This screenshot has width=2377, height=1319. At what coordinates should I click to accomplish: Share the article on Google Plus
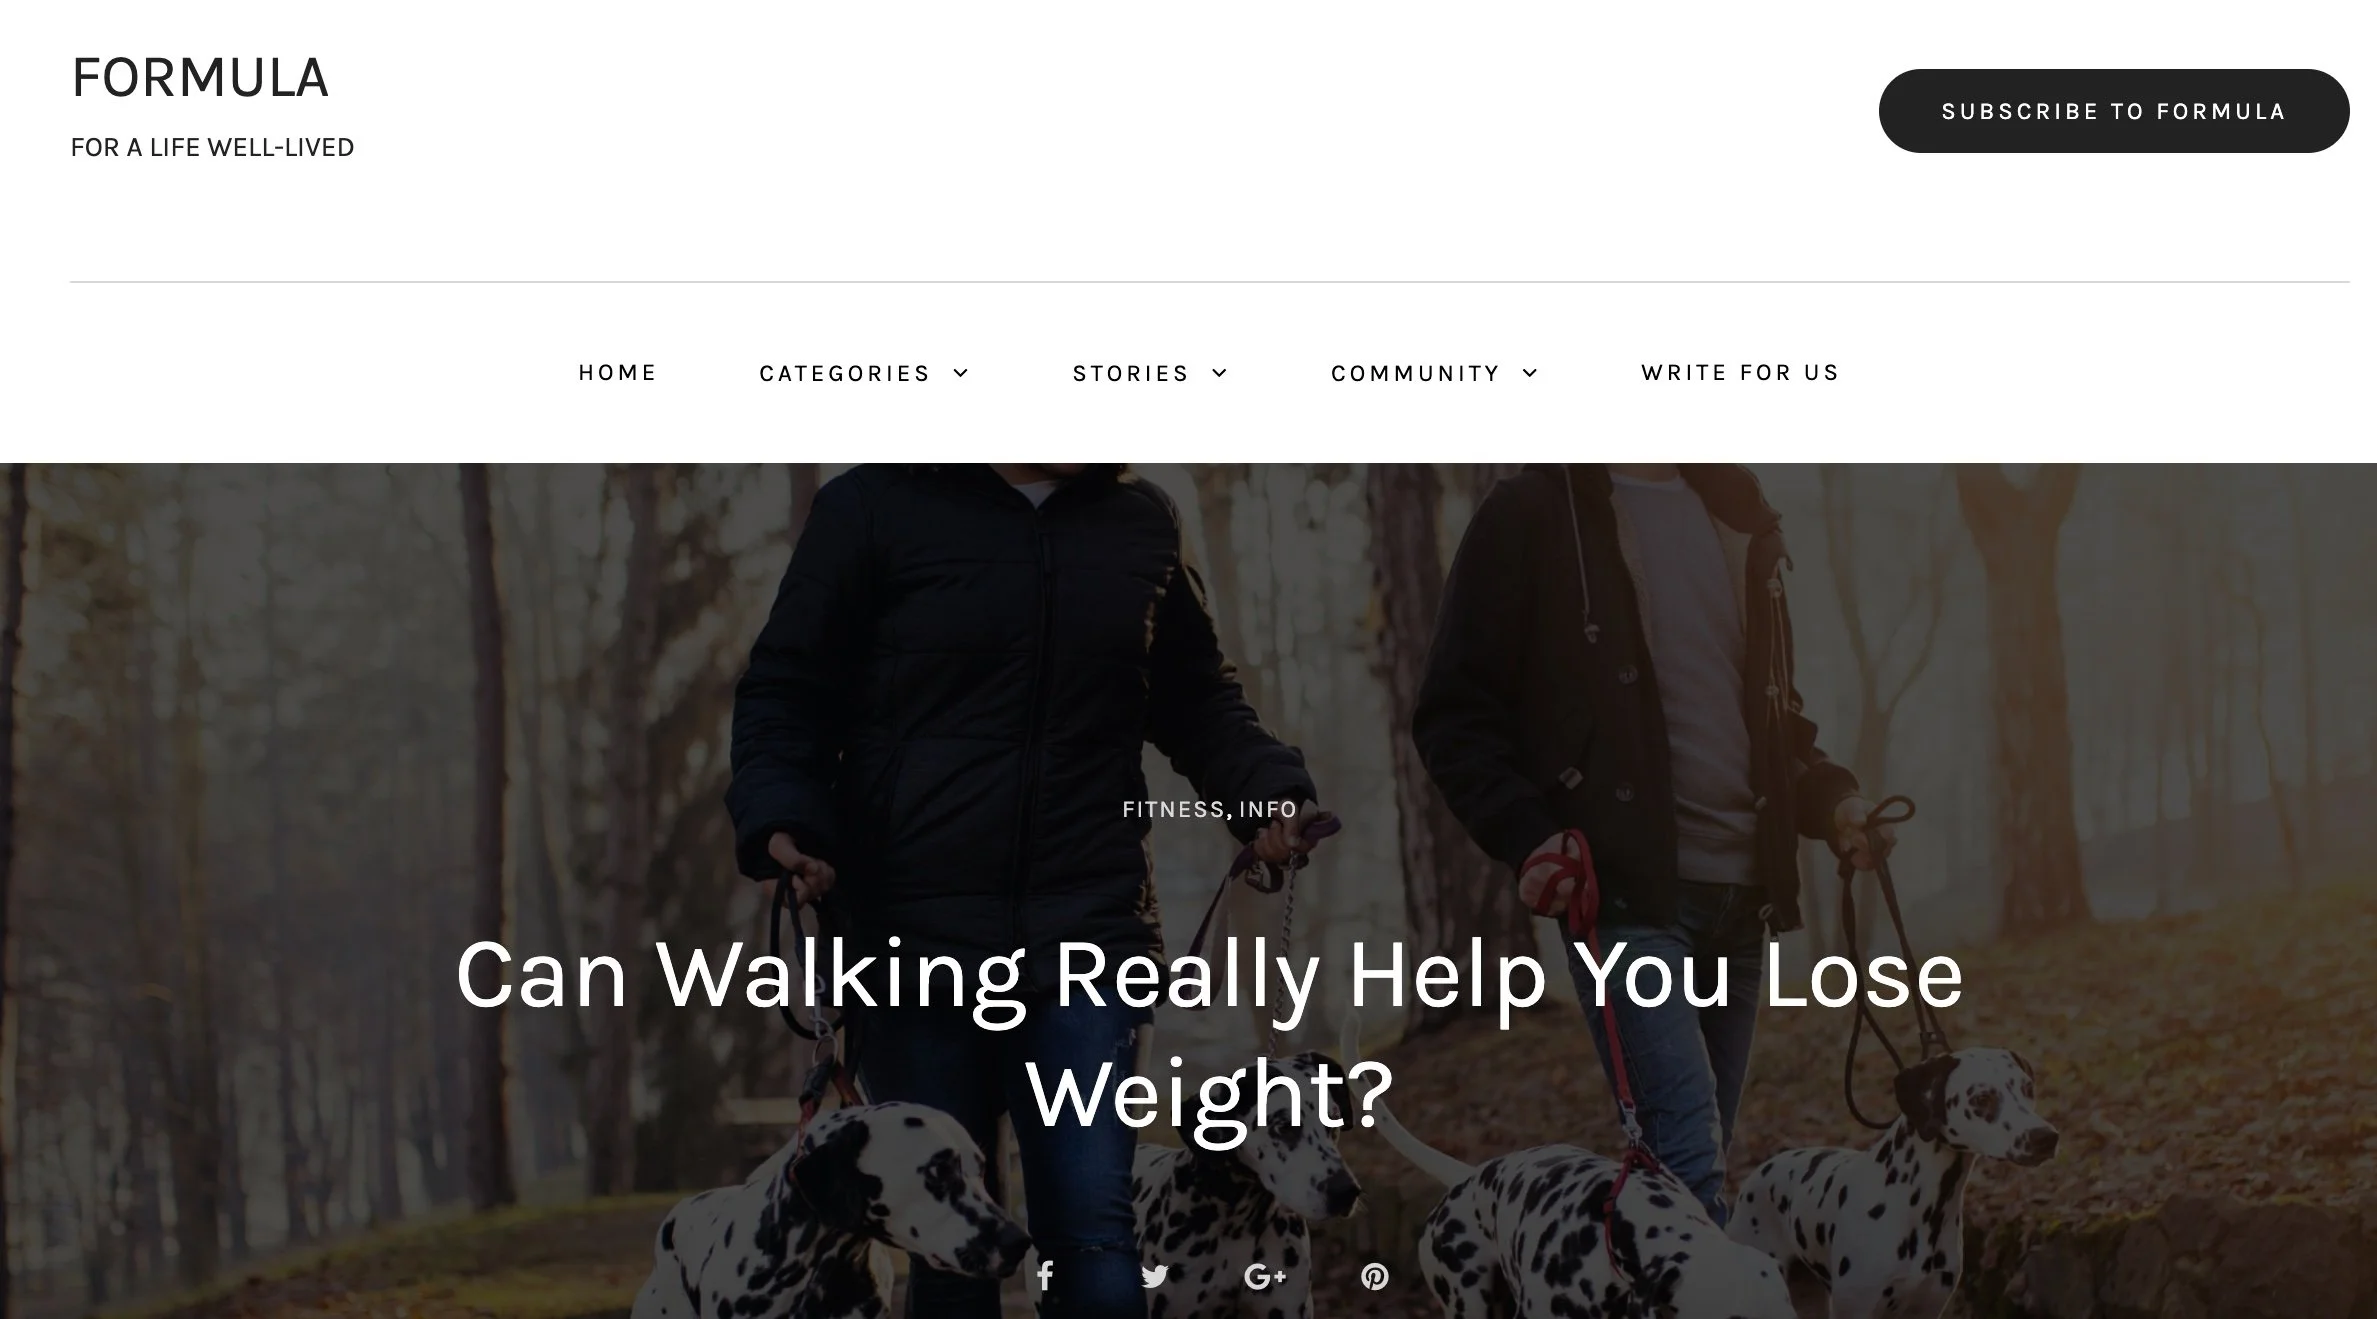click(x=1265, y=1277)
